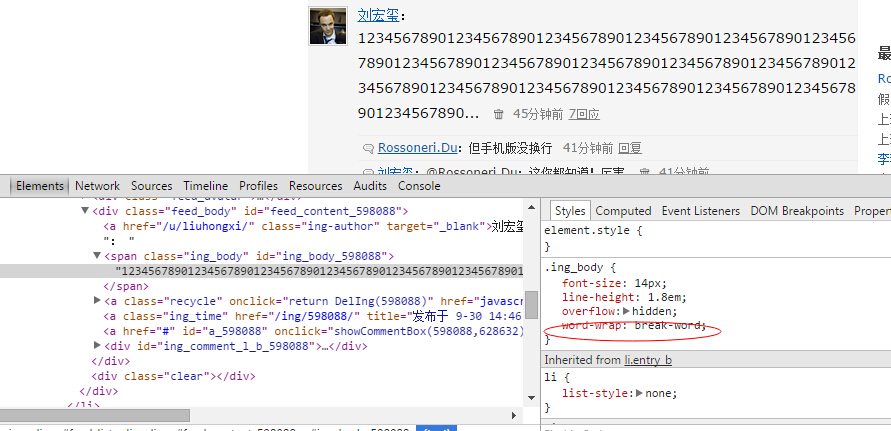Viewport: 891px width, 431px height.
Task: Click the word-wrap break-word property
Action: click(x=634, y=326)
